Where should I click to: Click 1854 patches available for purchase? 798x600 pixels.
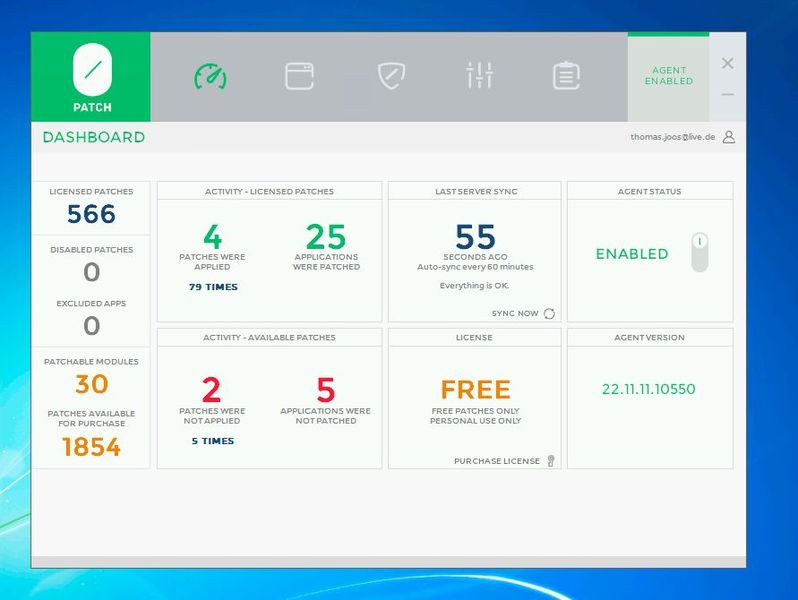coord(92,447)
